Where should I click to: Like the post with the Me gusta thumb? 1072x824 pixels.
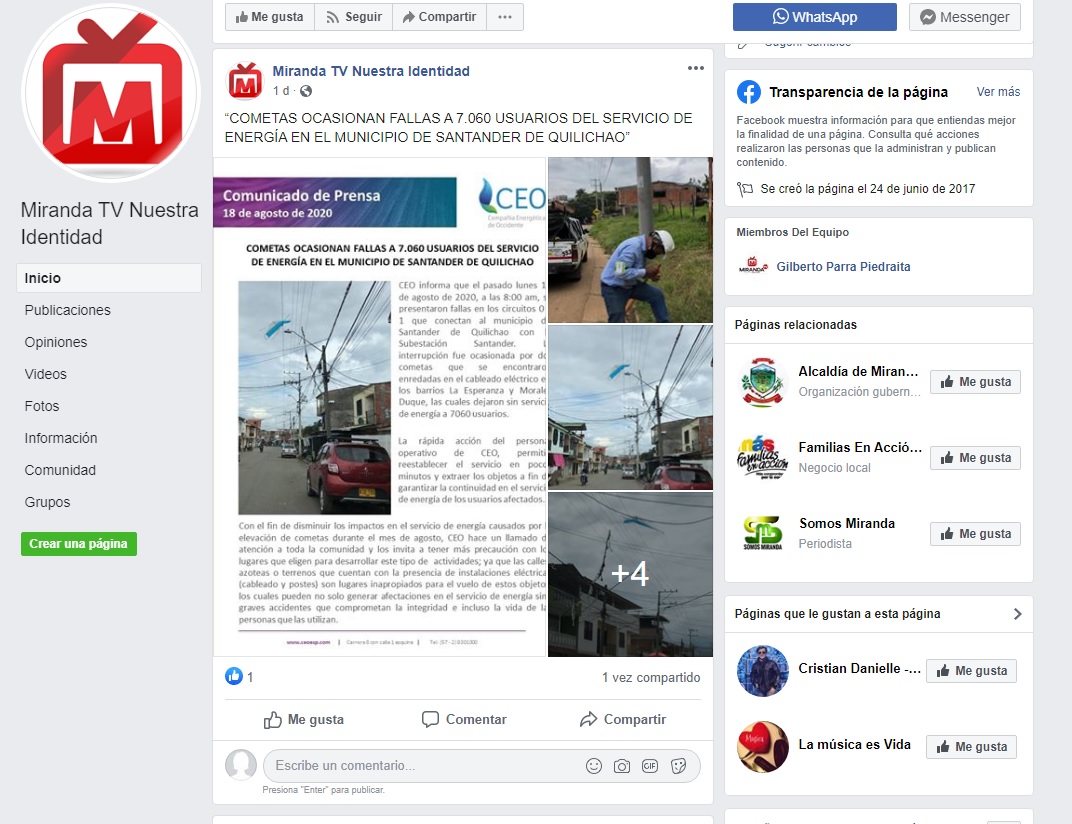(x=304, y=719)
